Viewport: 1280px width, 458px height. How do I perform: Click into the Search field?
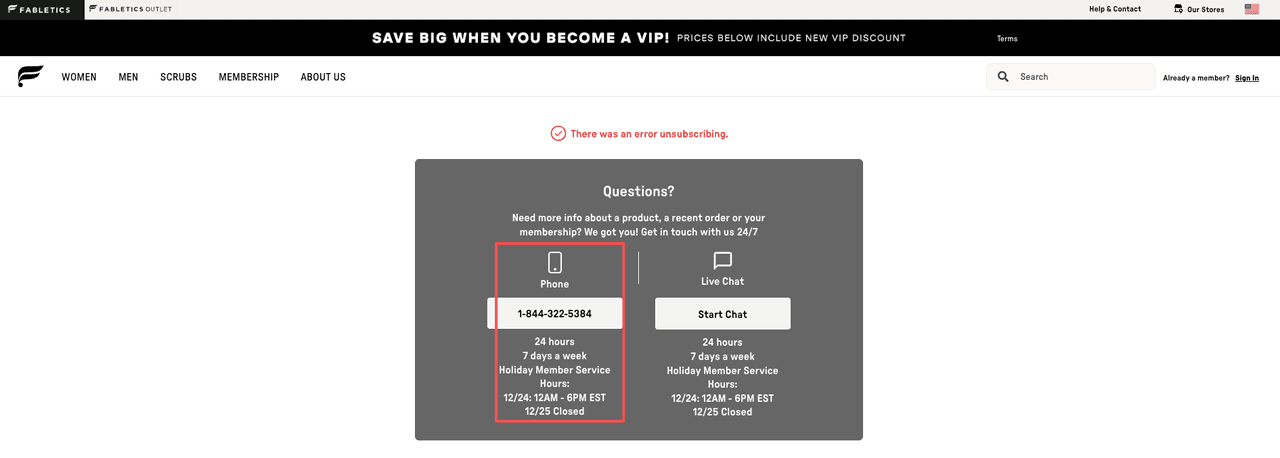[1080, 77]
